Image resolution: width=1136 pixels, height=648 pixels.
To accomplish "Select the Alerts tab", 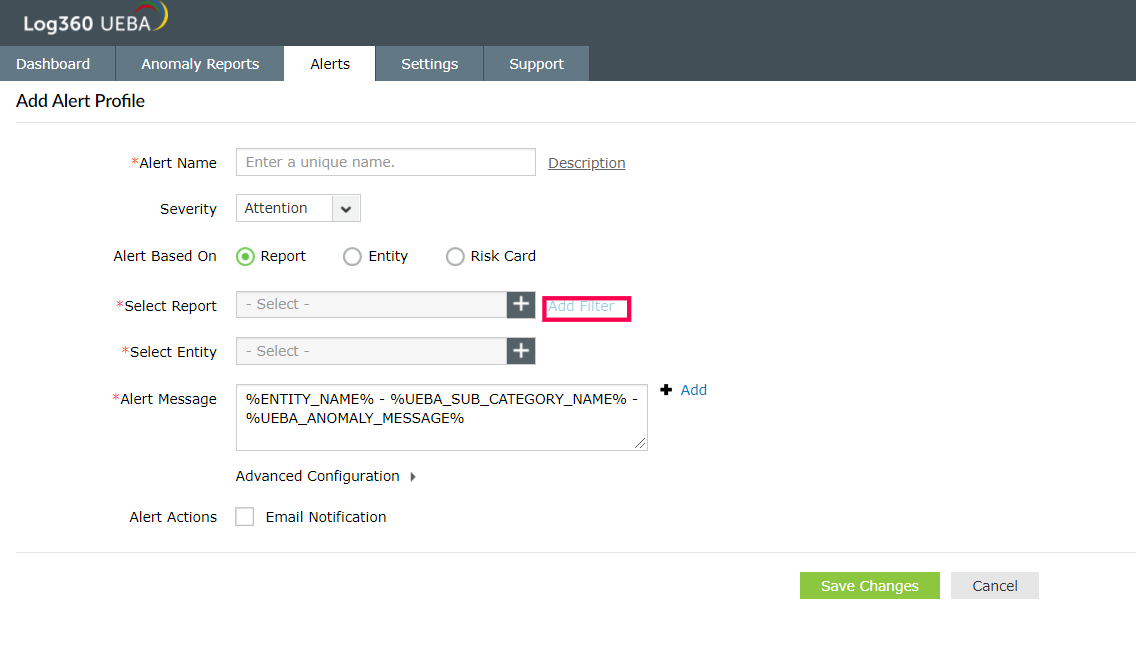I will tap(330, 64).
